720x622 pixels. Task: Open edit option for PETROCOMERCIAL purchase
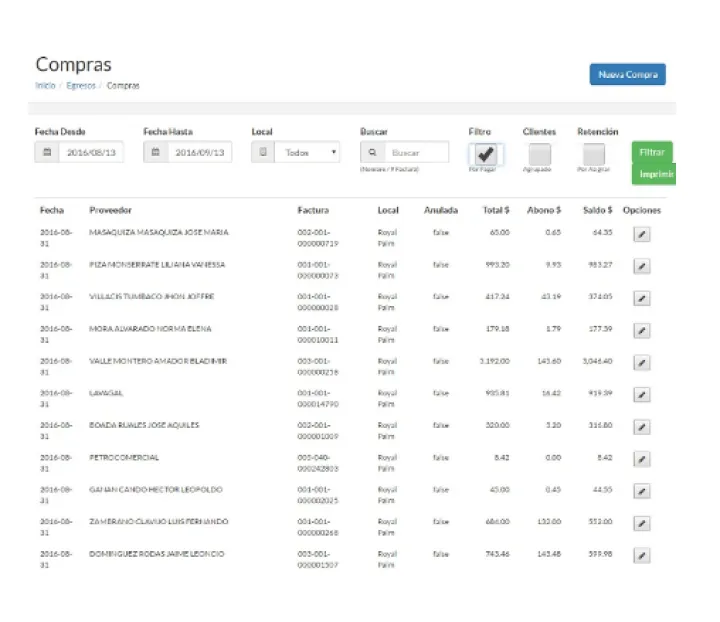coord(642,459)
